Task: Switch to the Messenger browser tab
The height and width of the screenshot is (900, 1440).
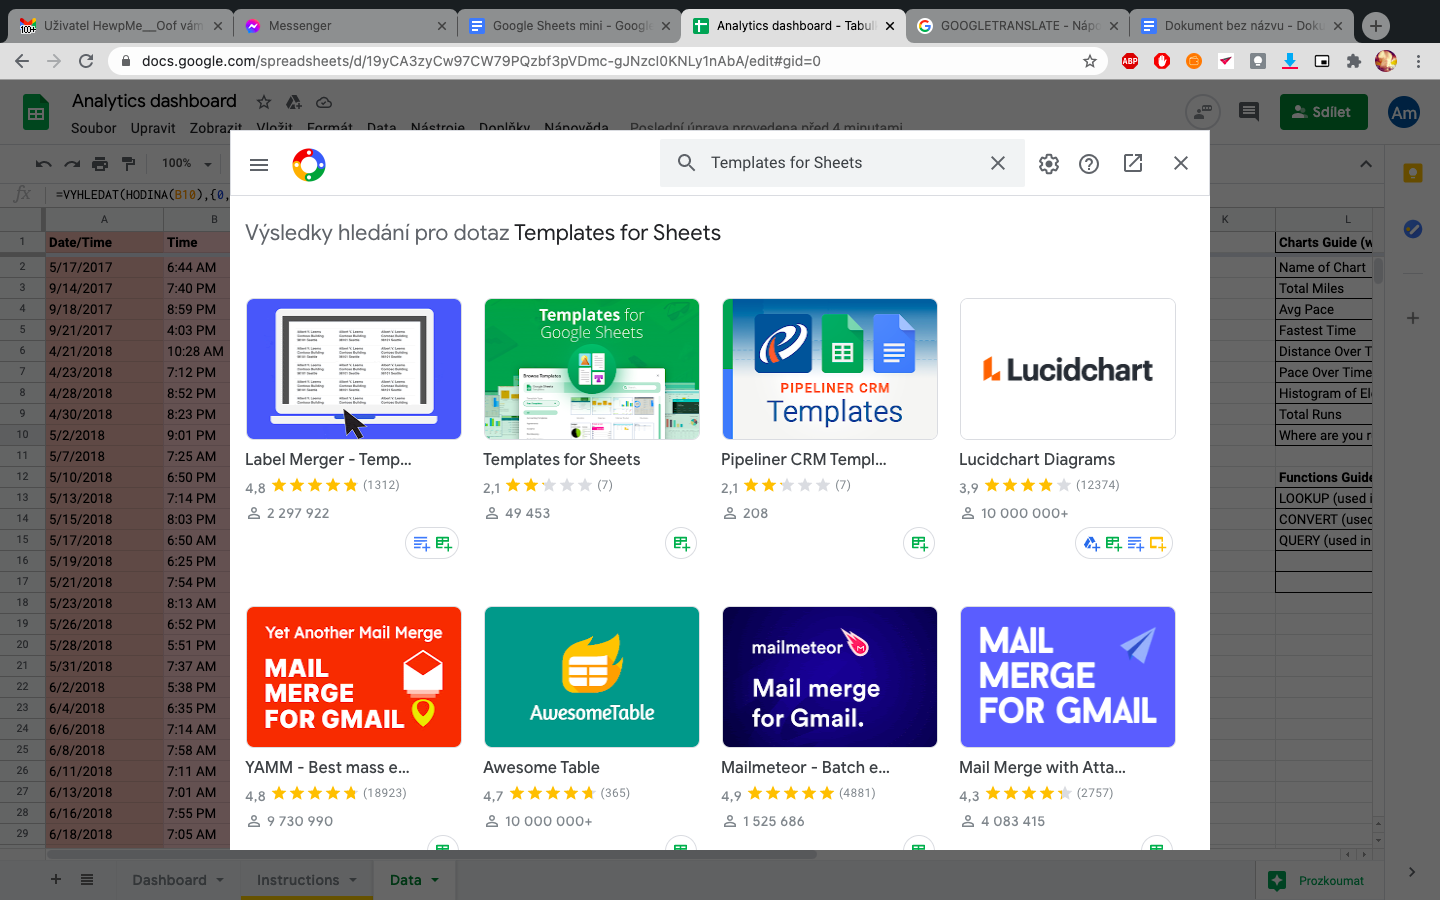Action: coord(346,26)
